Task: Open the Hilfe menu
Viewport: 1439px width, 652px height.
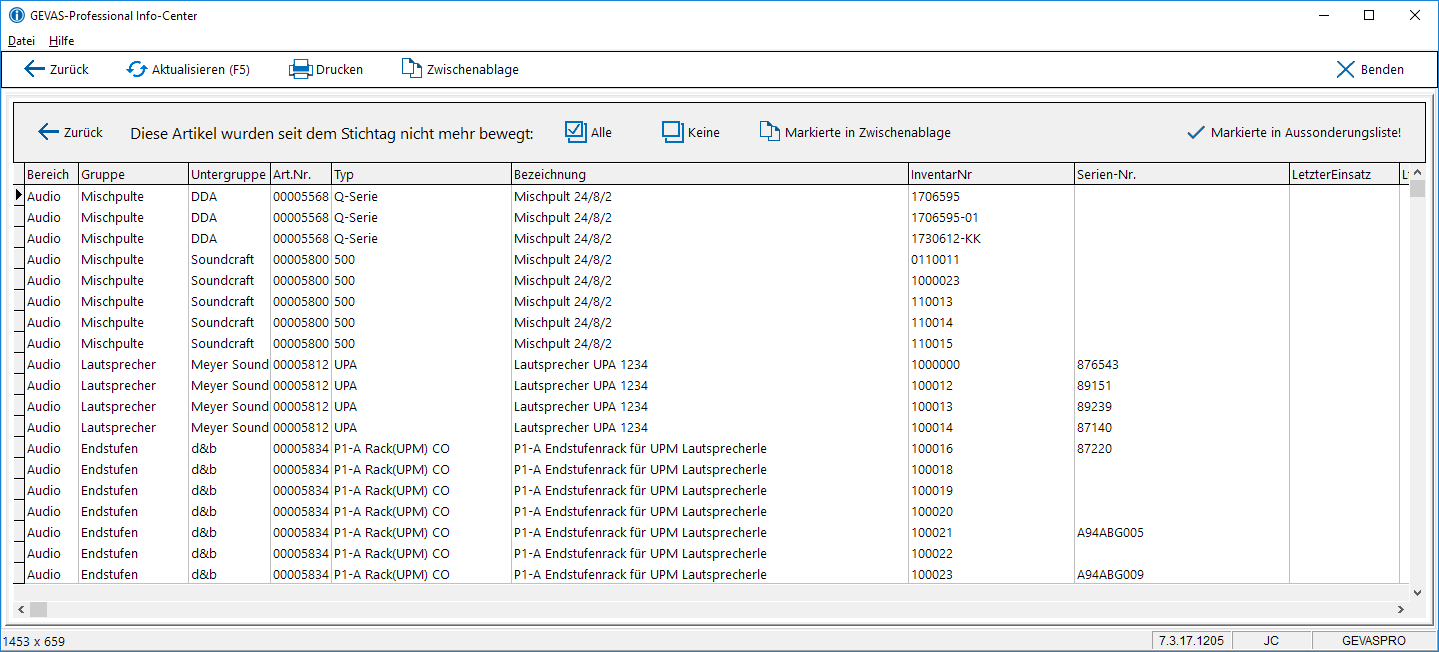Action: (x=61, y=41)
